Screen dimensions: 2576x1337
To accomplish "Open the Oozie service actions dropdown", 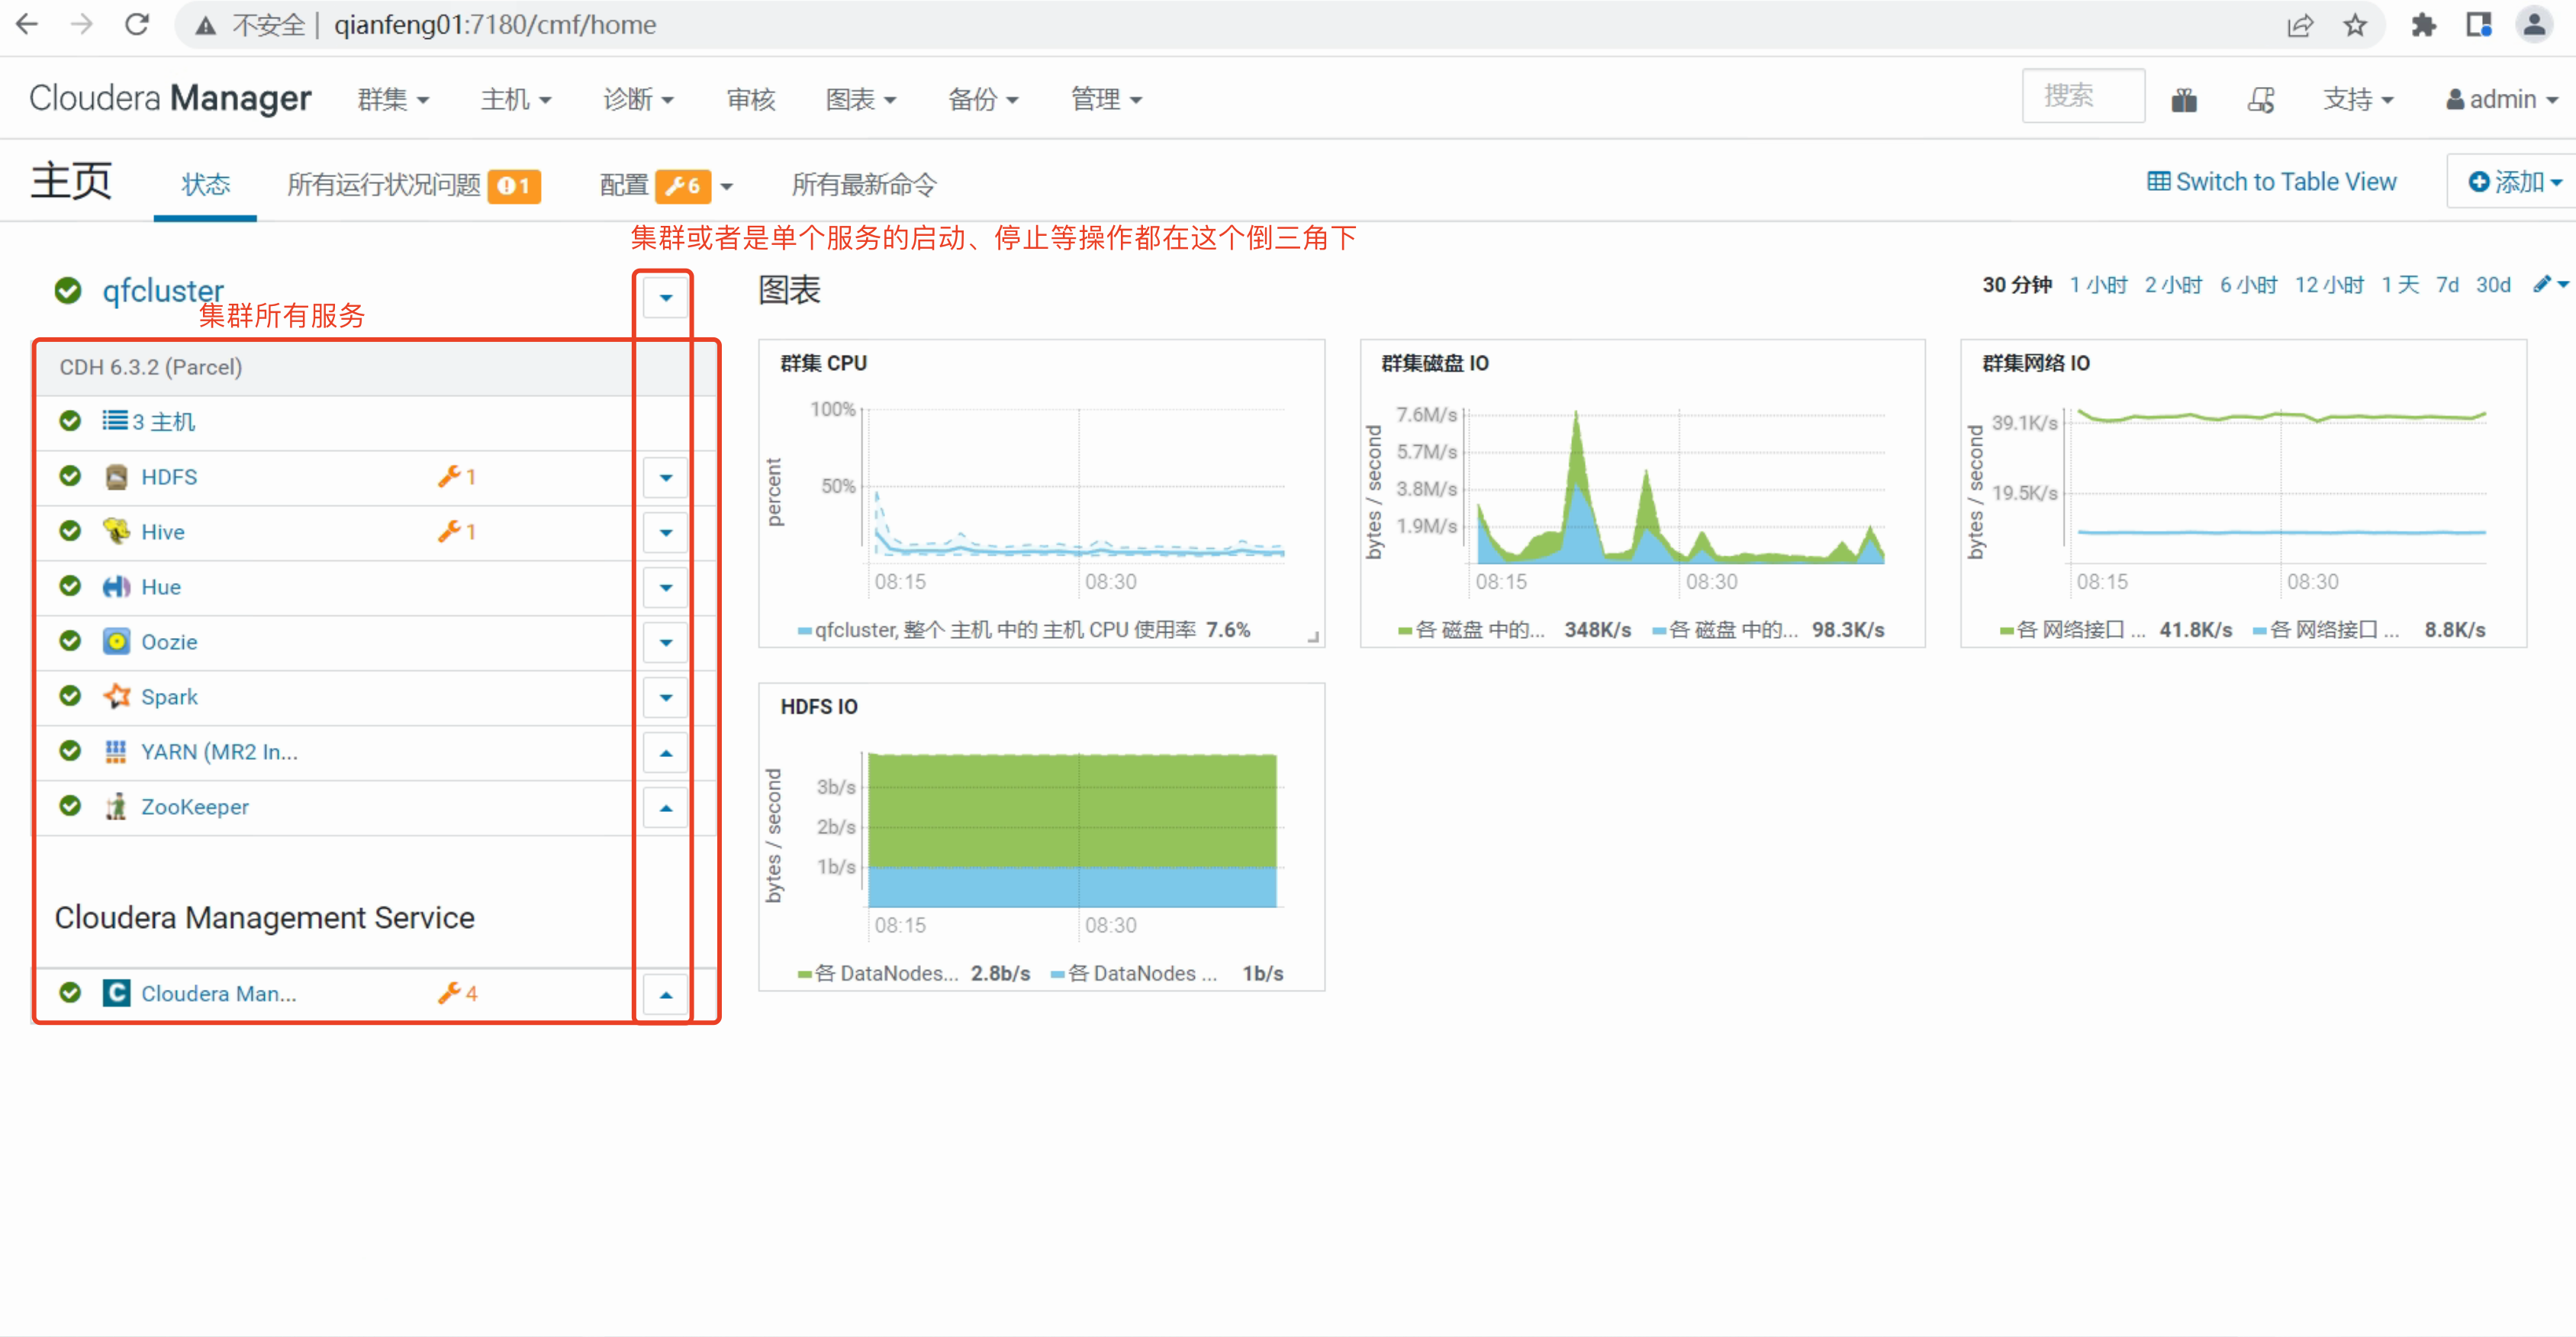I will [665, 642].
